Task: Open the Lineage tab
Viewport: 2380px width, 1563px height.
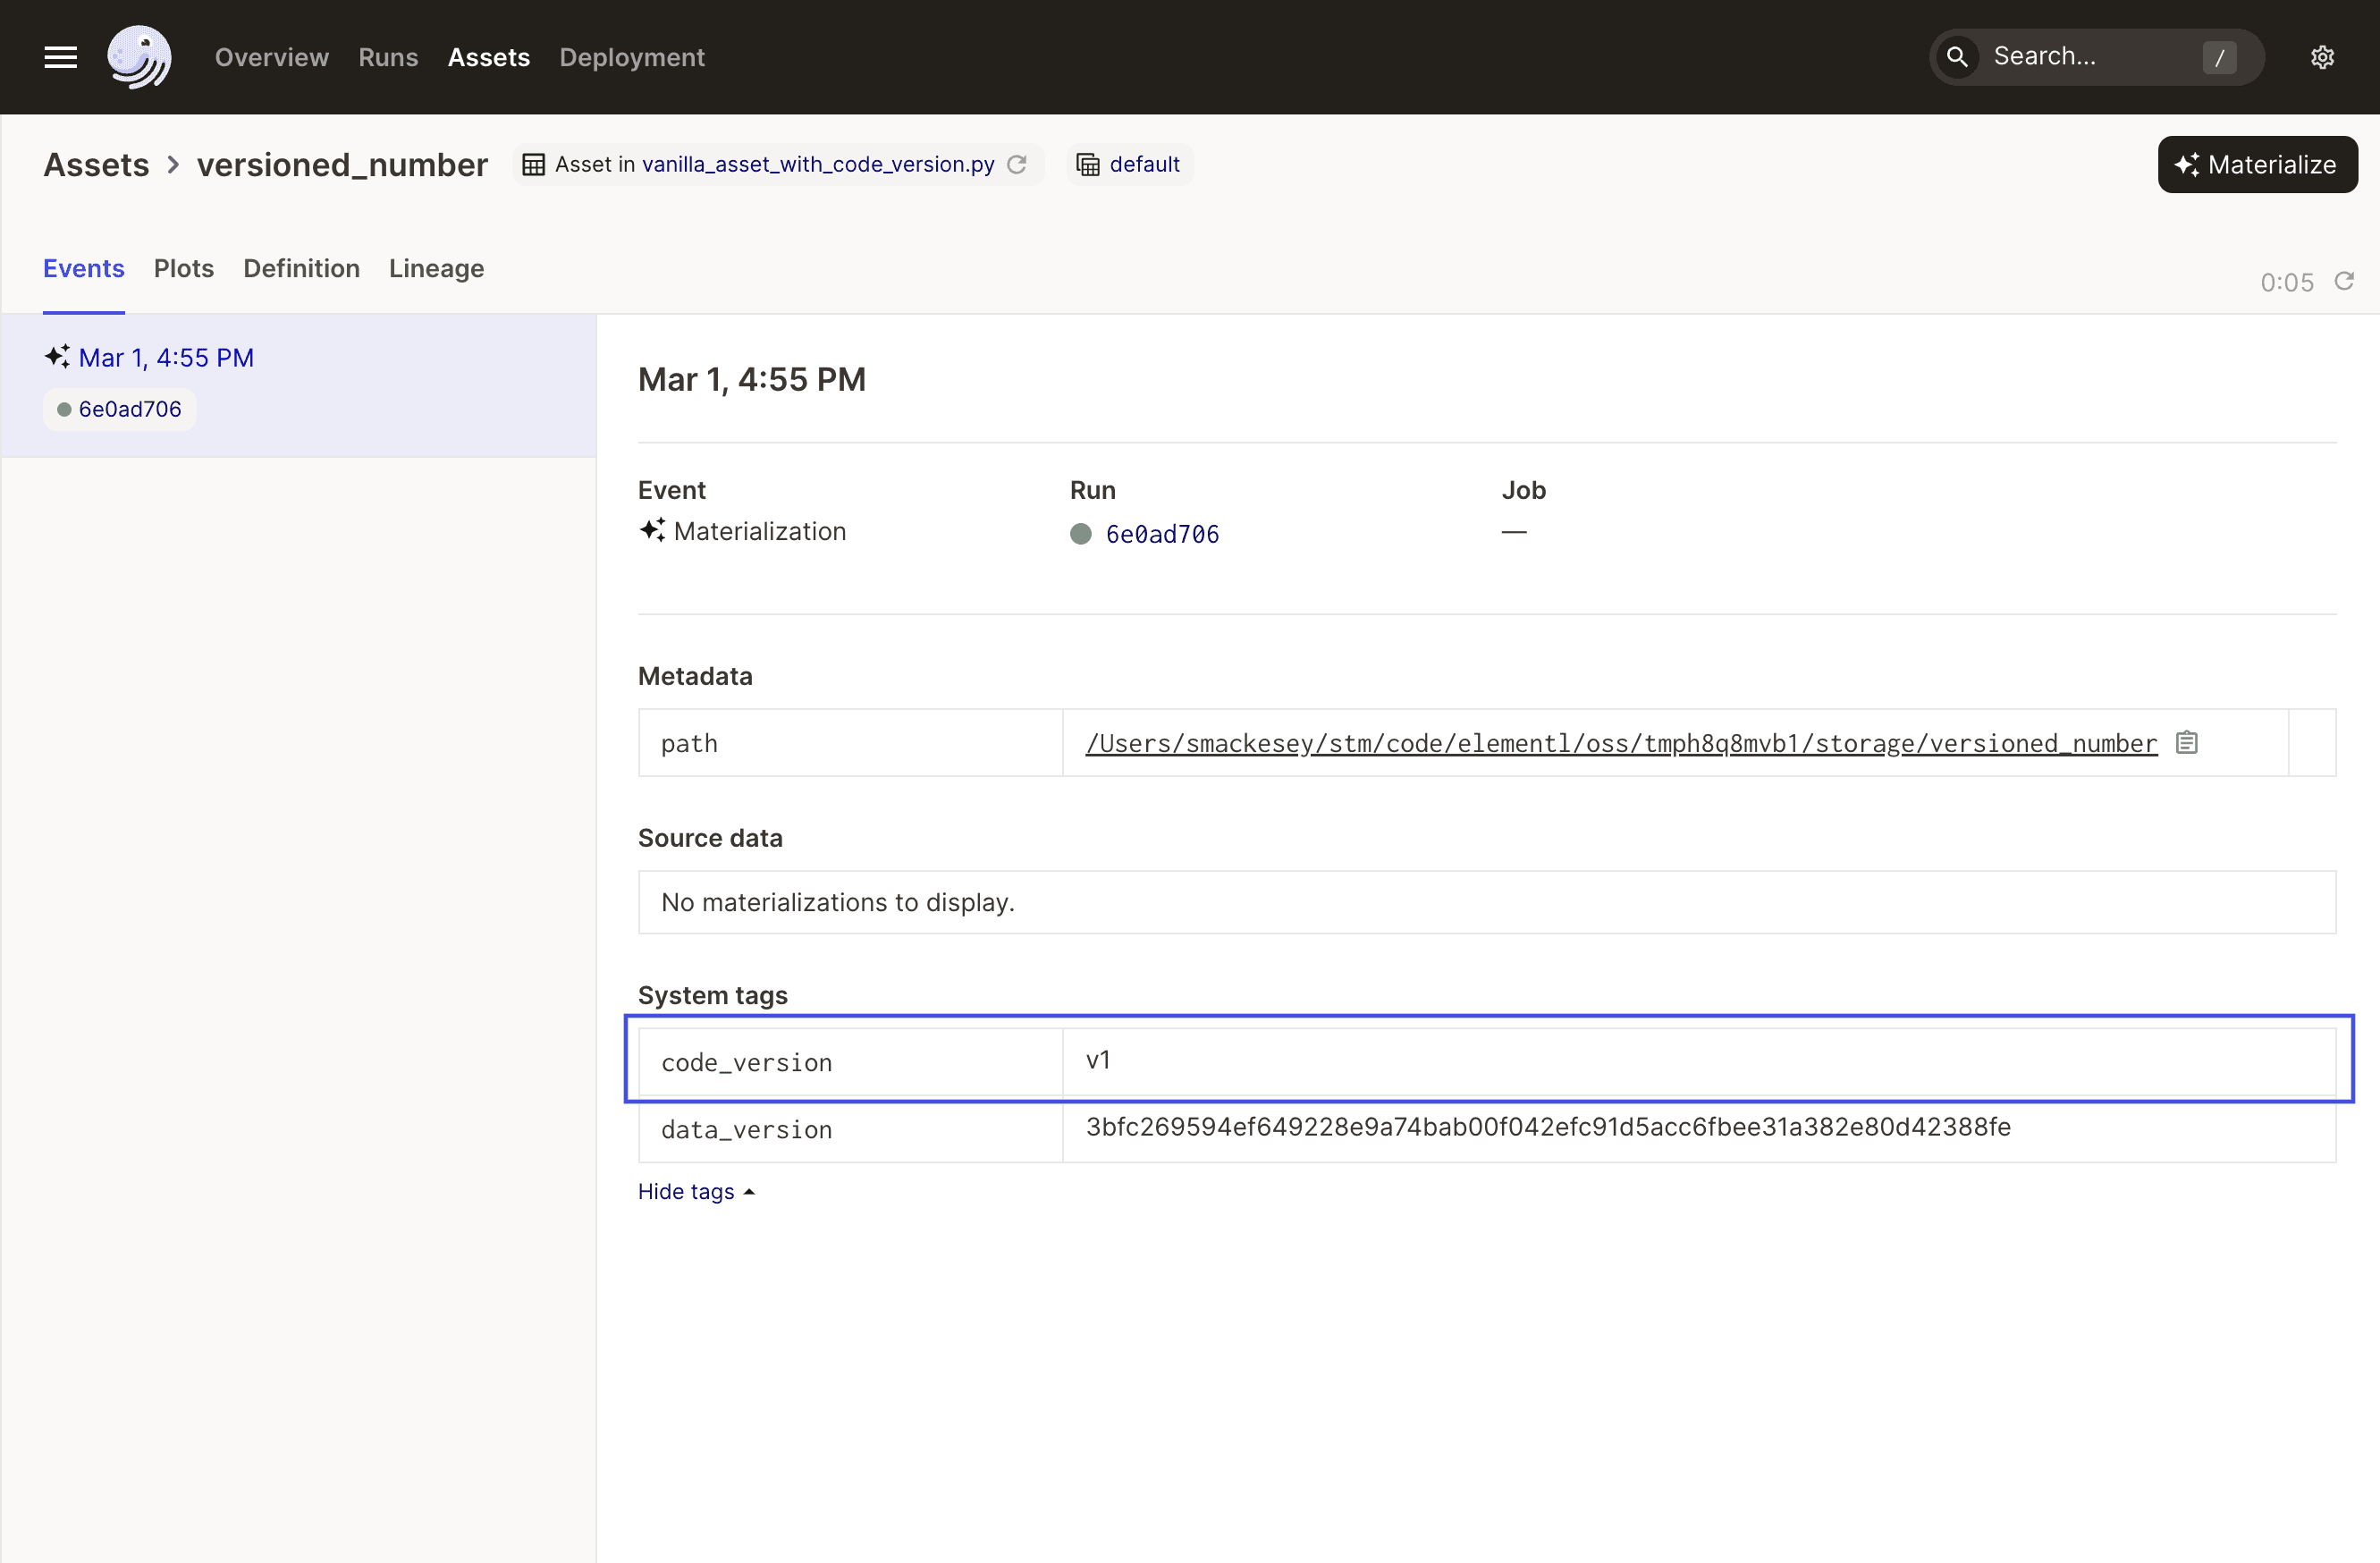Action: 436,268
